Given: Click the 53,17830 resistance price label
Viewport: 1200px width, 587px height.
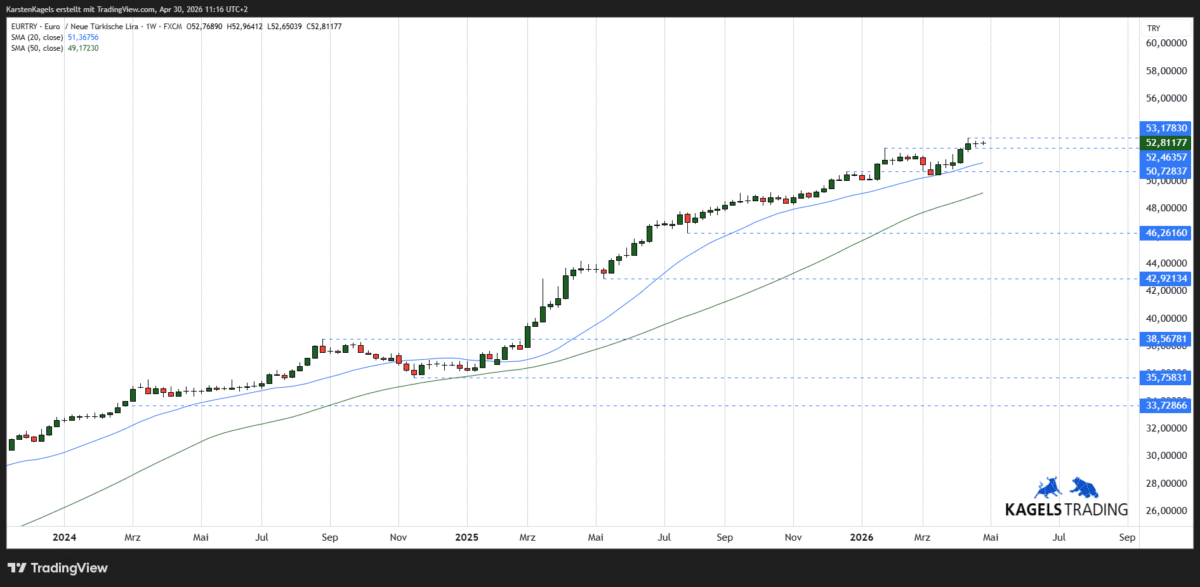Looking at the screenshot, I should [1166, 128].
